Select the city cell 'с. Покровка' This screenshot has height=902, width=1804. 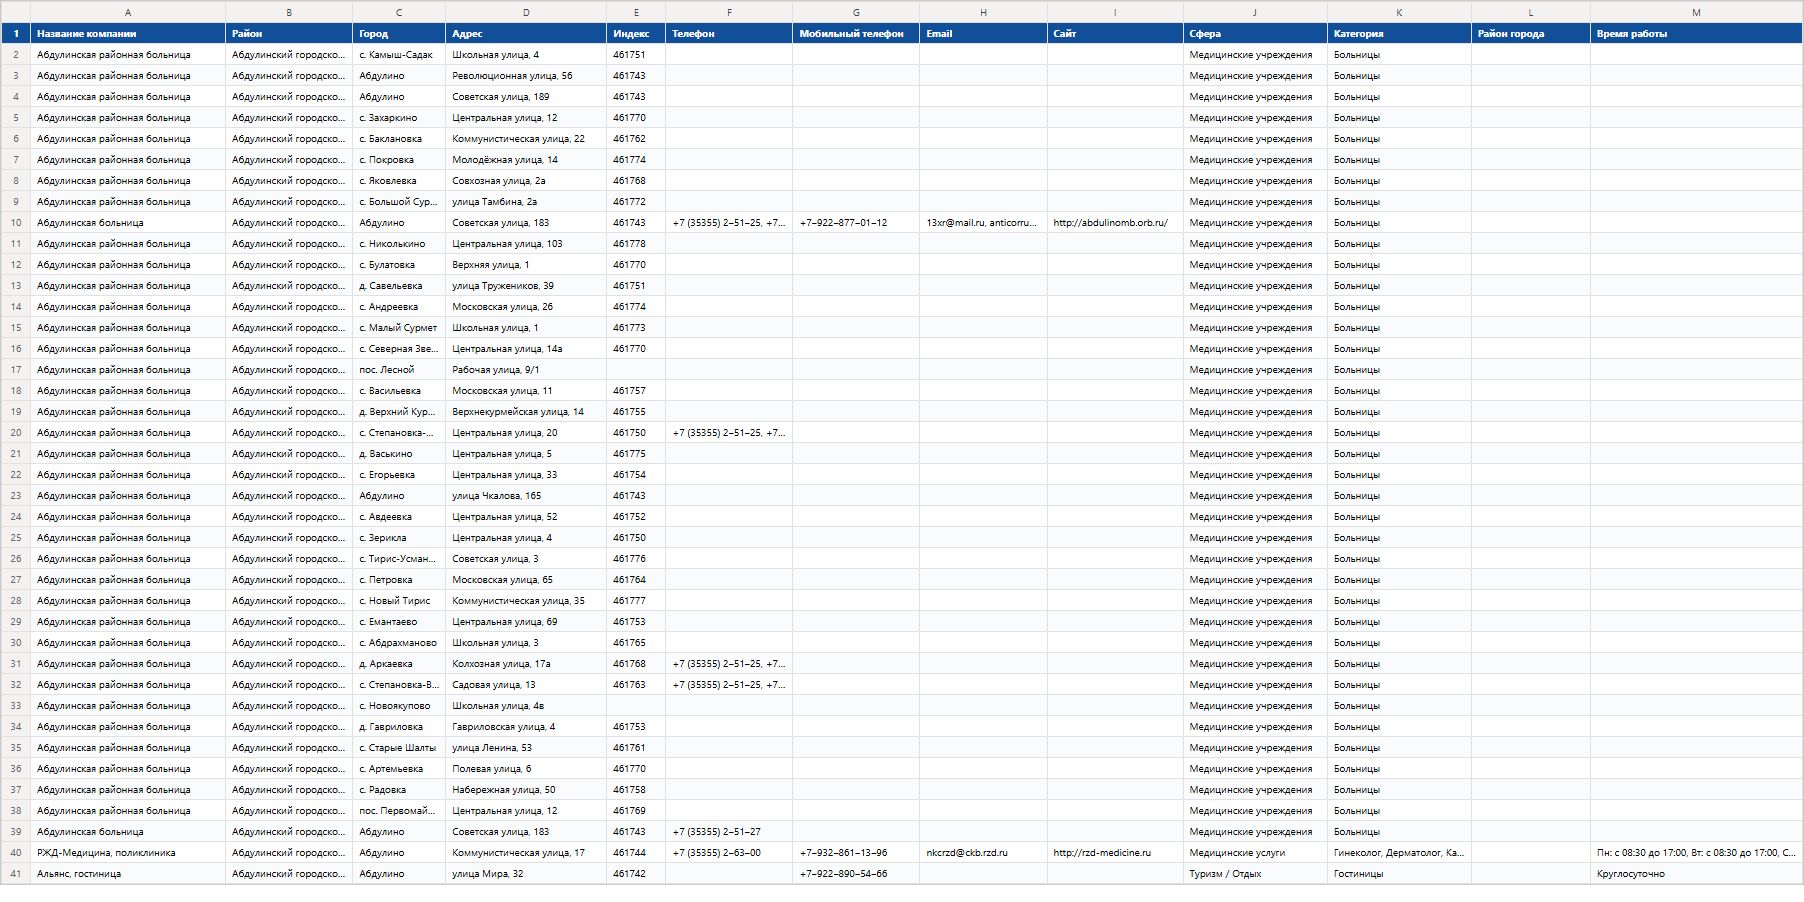[399, 160]
